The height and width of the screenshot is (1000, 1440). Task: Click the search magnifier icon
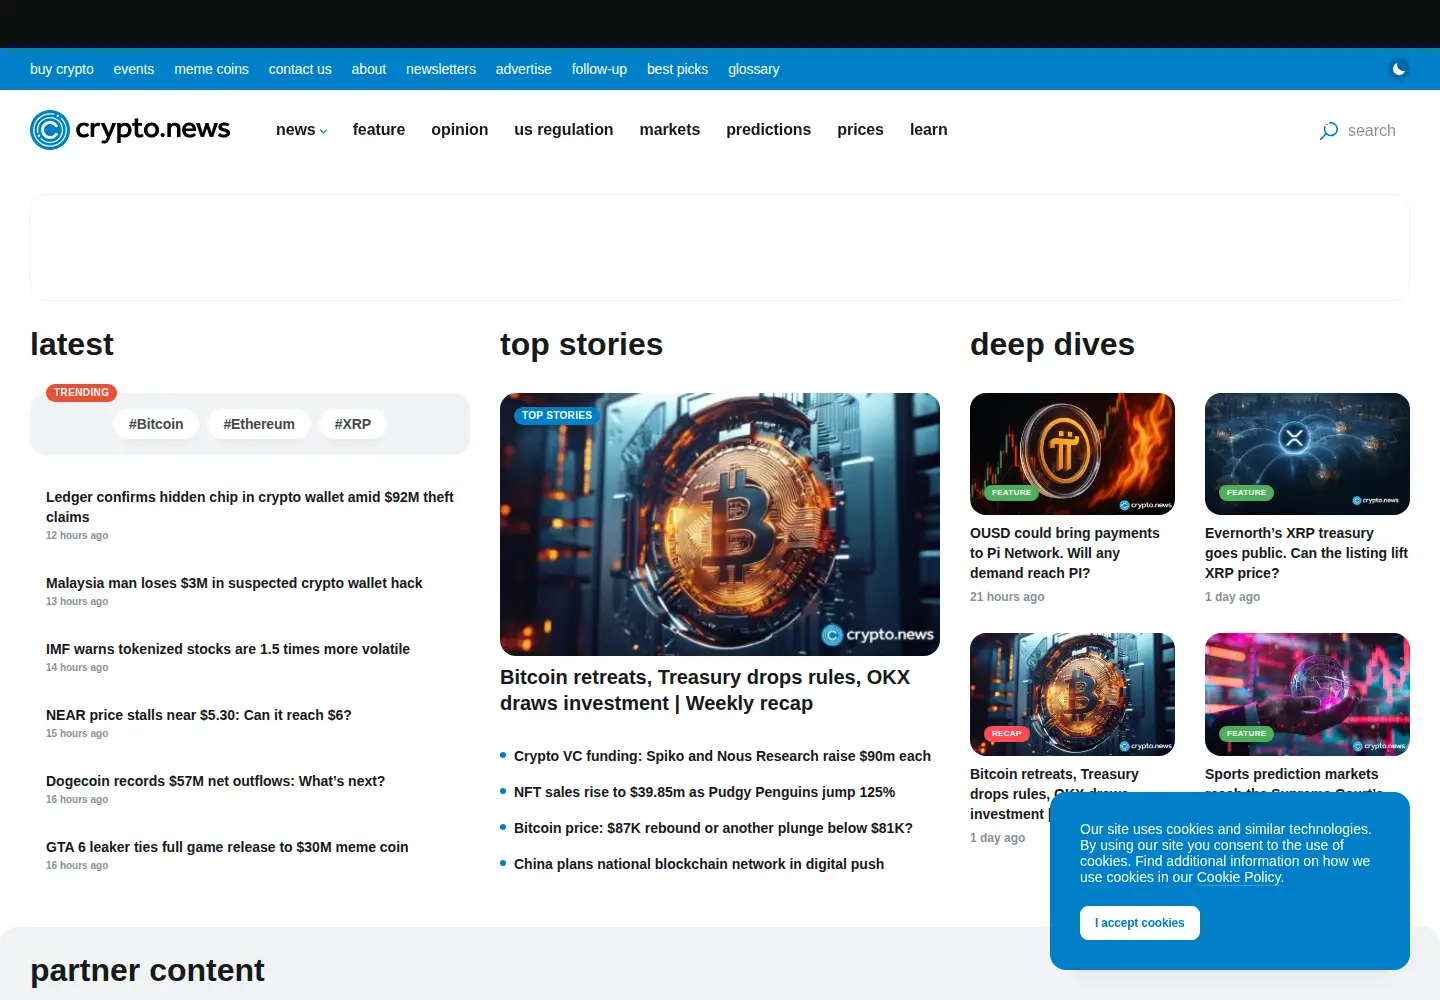[1329, 131]
